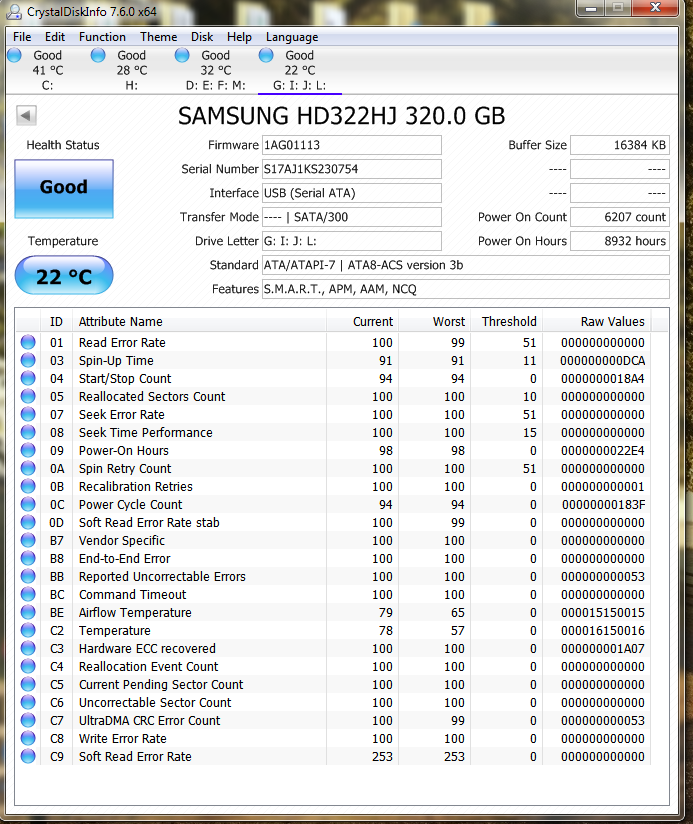The width and height of the screenshot is (693, 824).
Task: Click status icon for Write Error Rate
Action: click(28, 738)
